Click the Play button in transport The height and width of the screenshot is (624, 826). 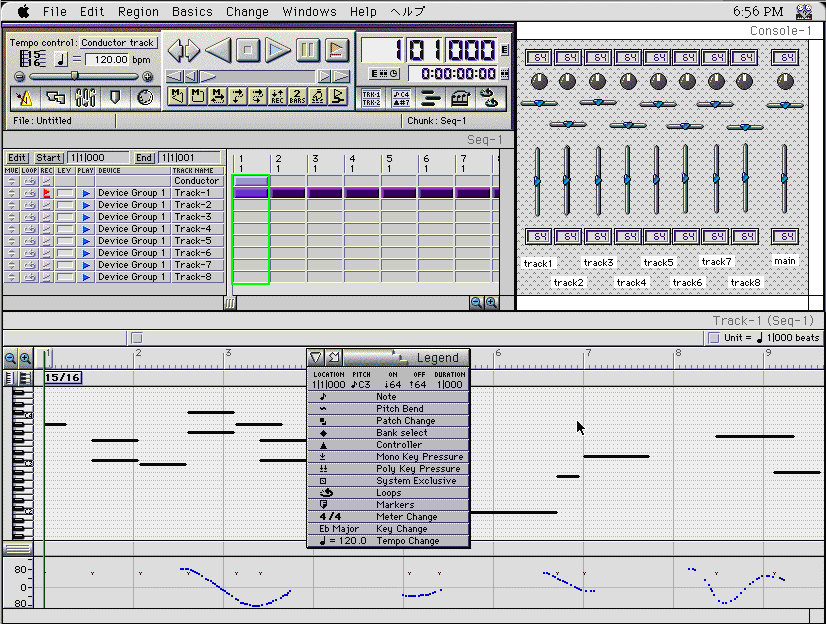point(278,49)
